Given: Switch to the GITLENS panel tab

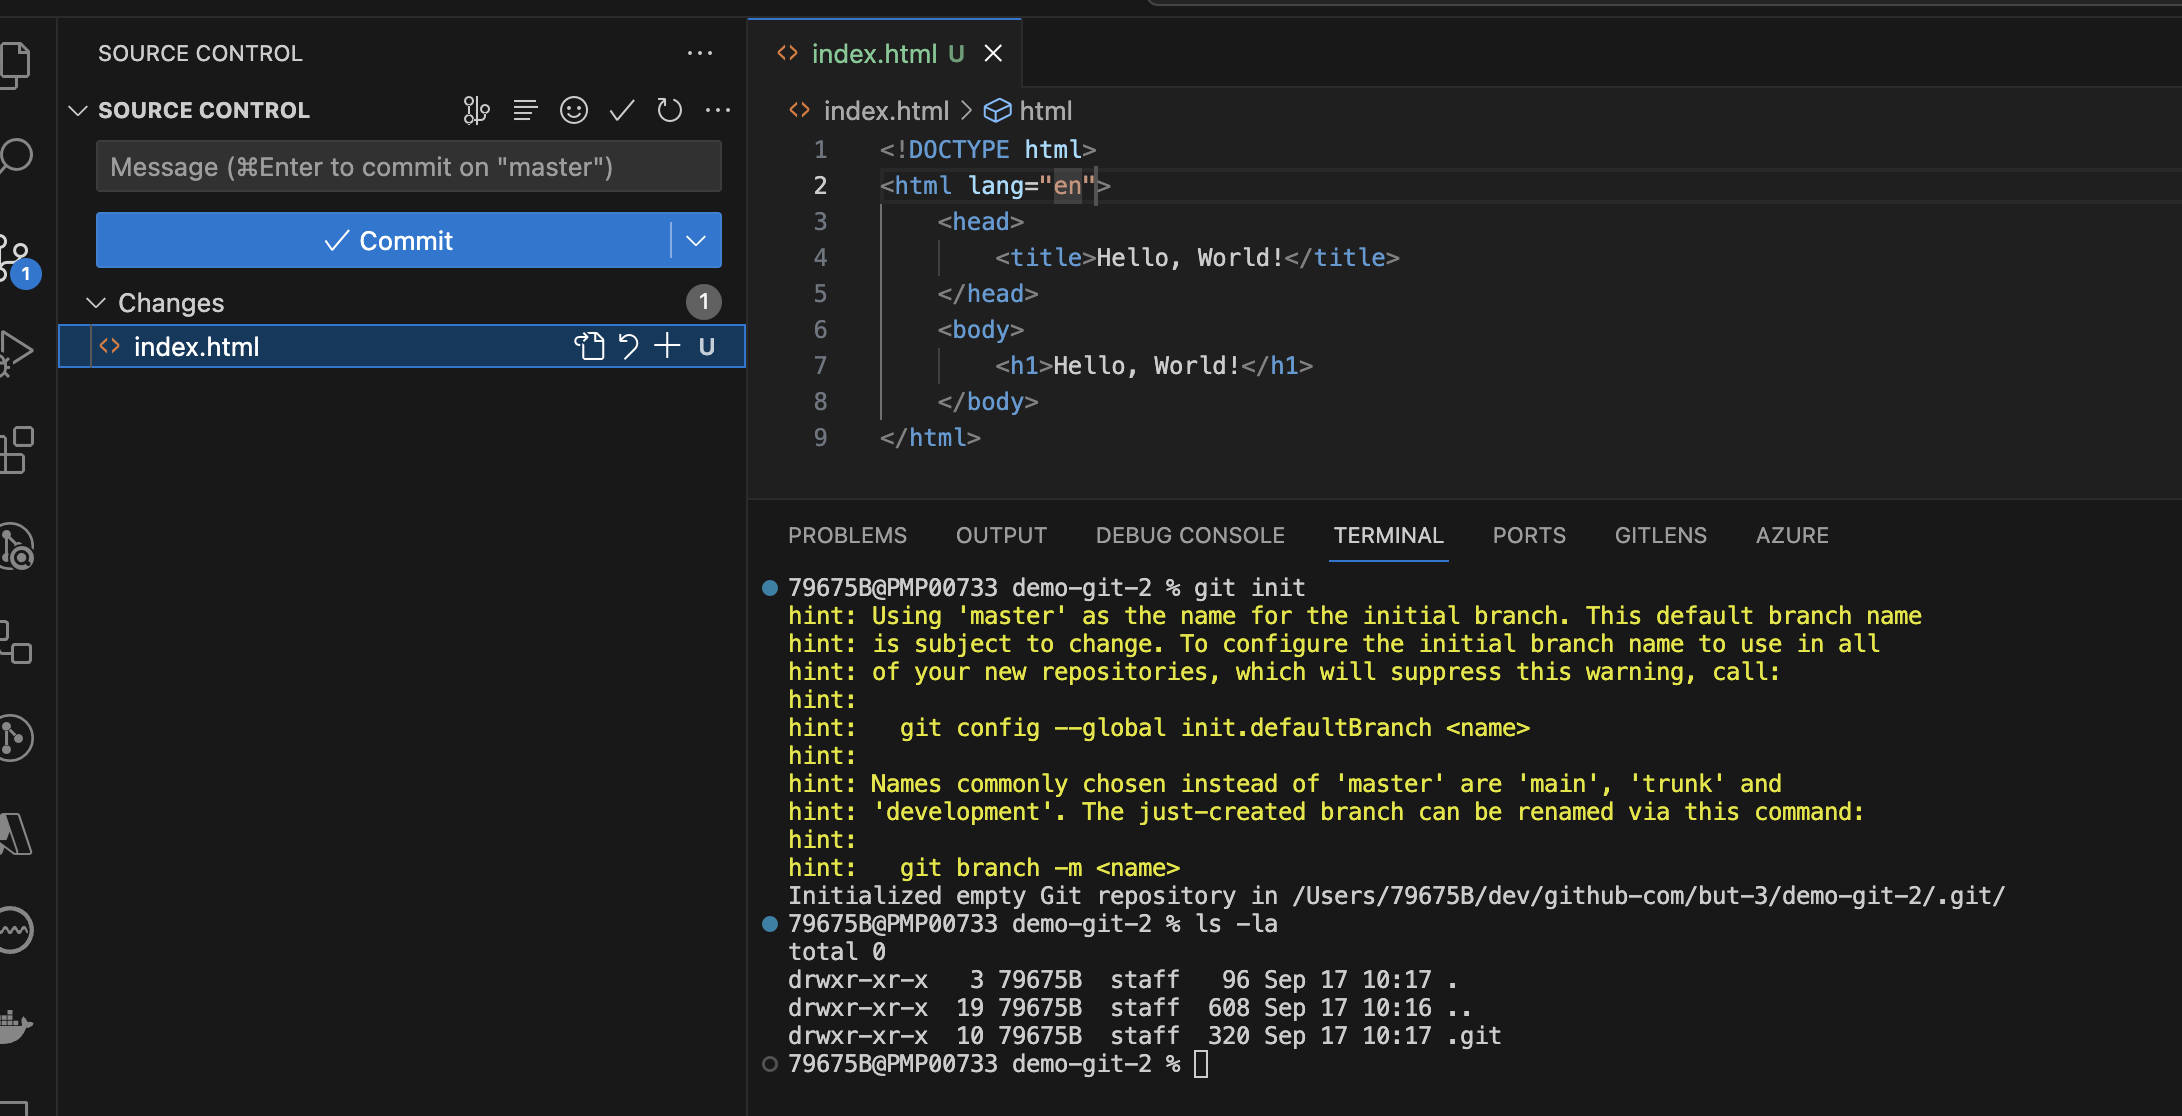Looking at the screenshot, I should coord(1660,535).
